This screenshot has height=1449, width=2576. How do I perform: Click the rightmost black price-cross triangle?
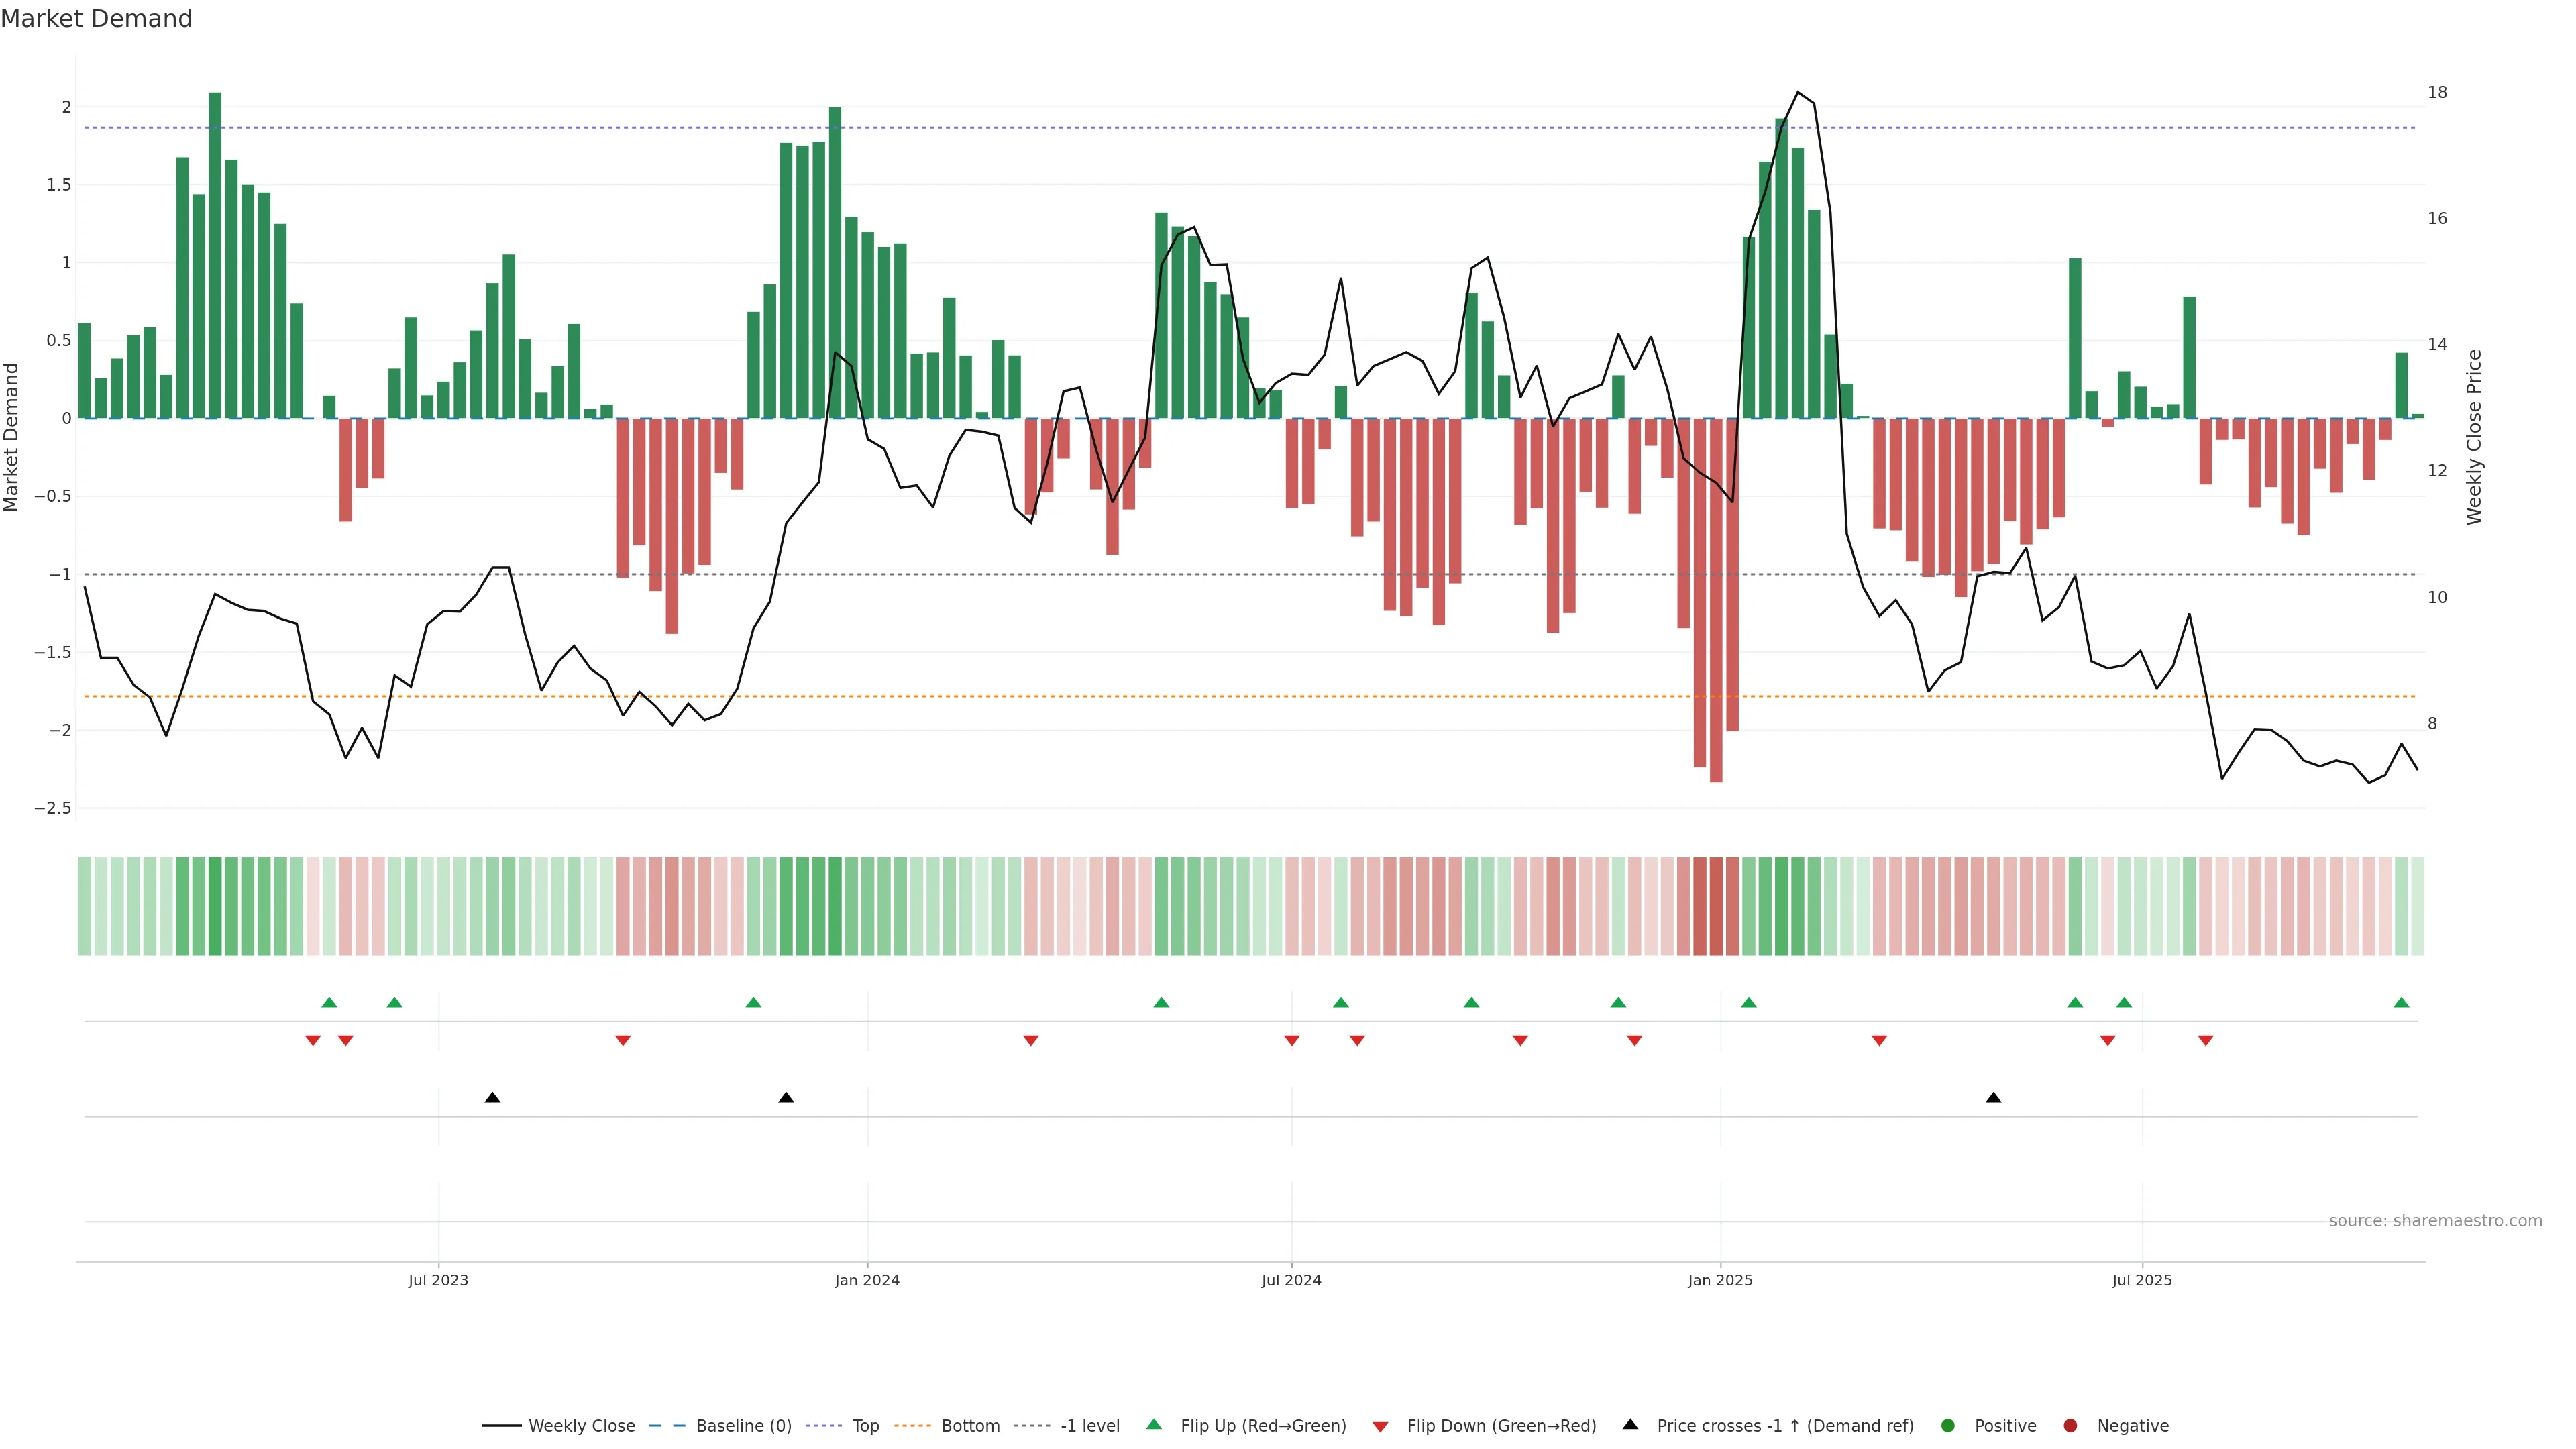tap(1993, 1098)
